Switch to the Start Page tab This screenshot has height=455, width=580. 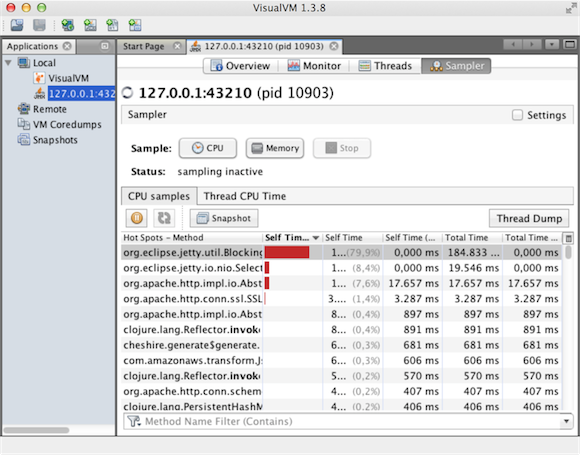tap(144, 46)
